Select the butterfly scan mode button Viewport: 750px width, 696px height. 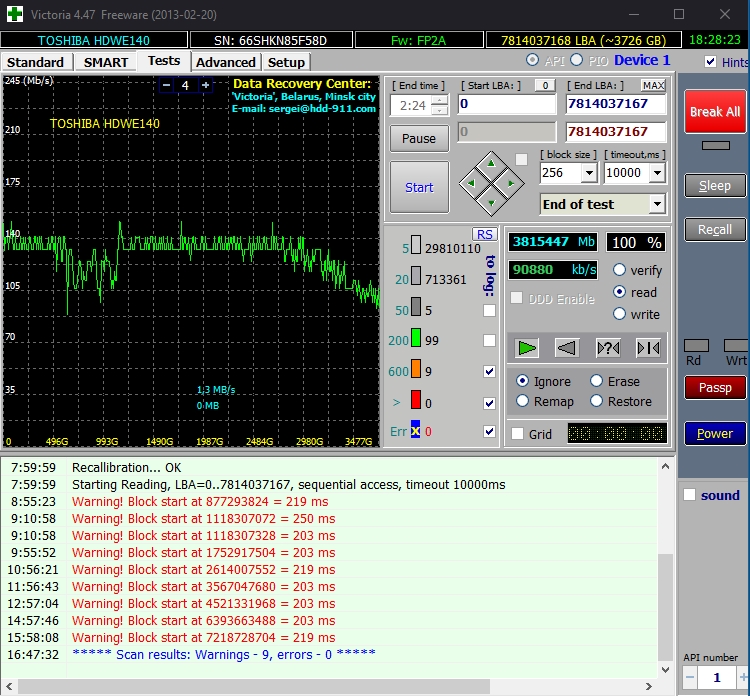pyautogui.click(x=649, y=348)
